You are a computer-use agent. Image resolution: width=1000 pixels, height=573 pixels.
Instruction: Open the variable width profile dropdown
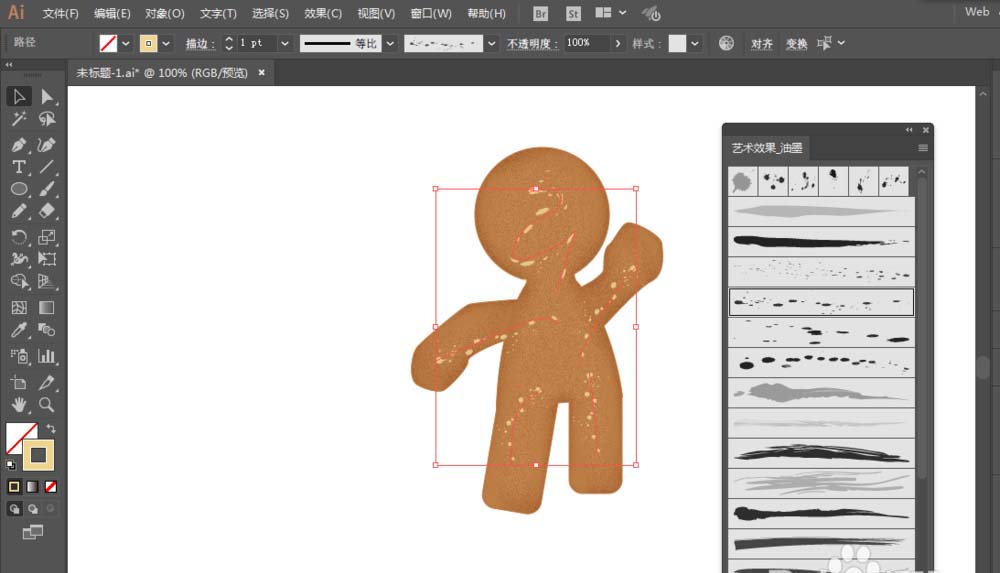[x=390, y=43]
